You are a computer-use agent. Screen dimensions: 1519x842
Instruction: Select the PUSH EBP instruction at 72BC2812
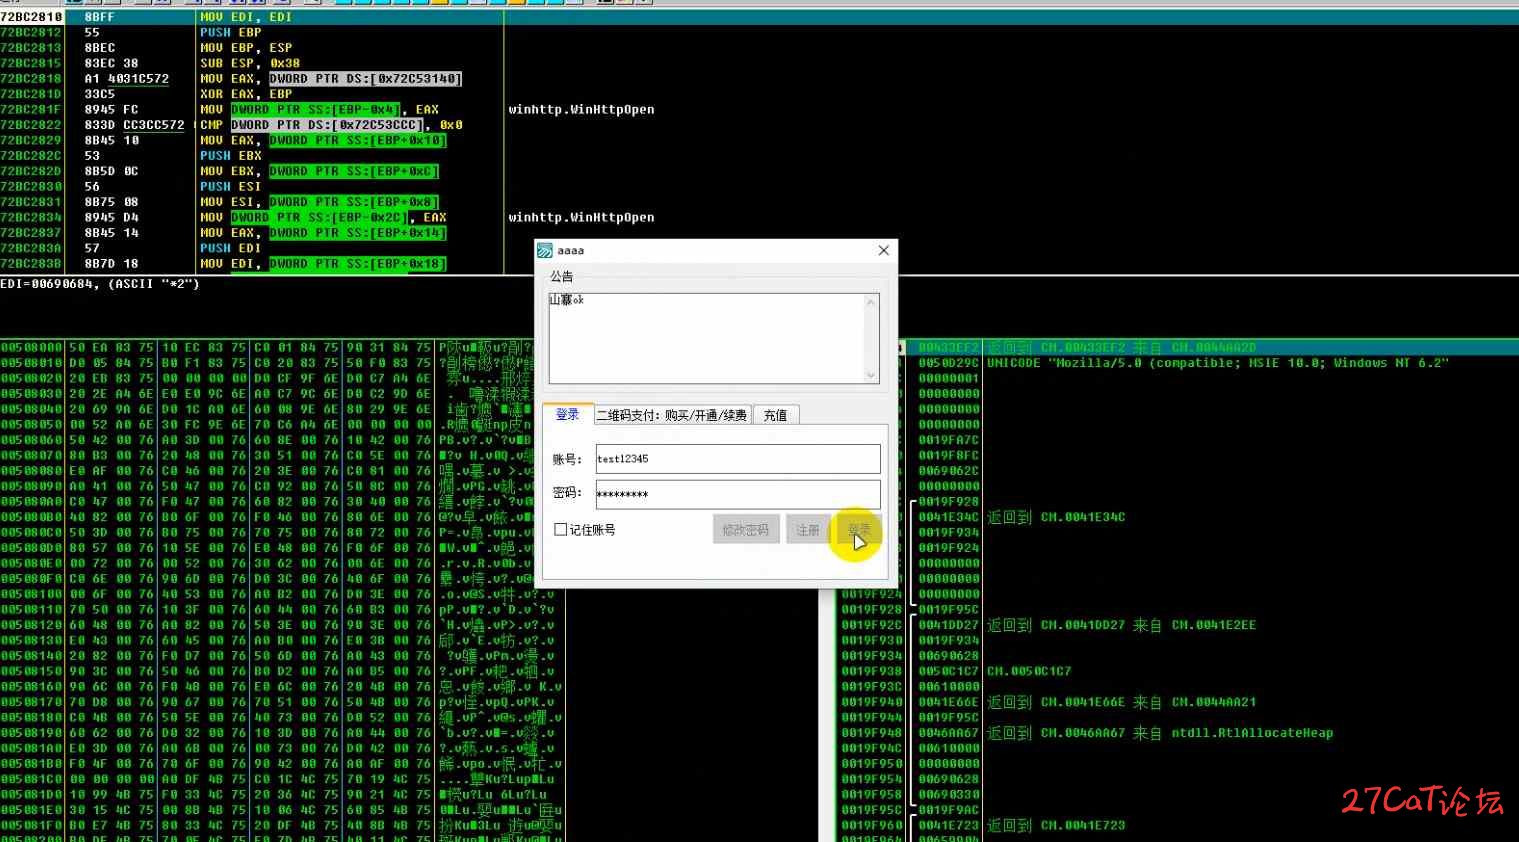click(x=231, y=32)
